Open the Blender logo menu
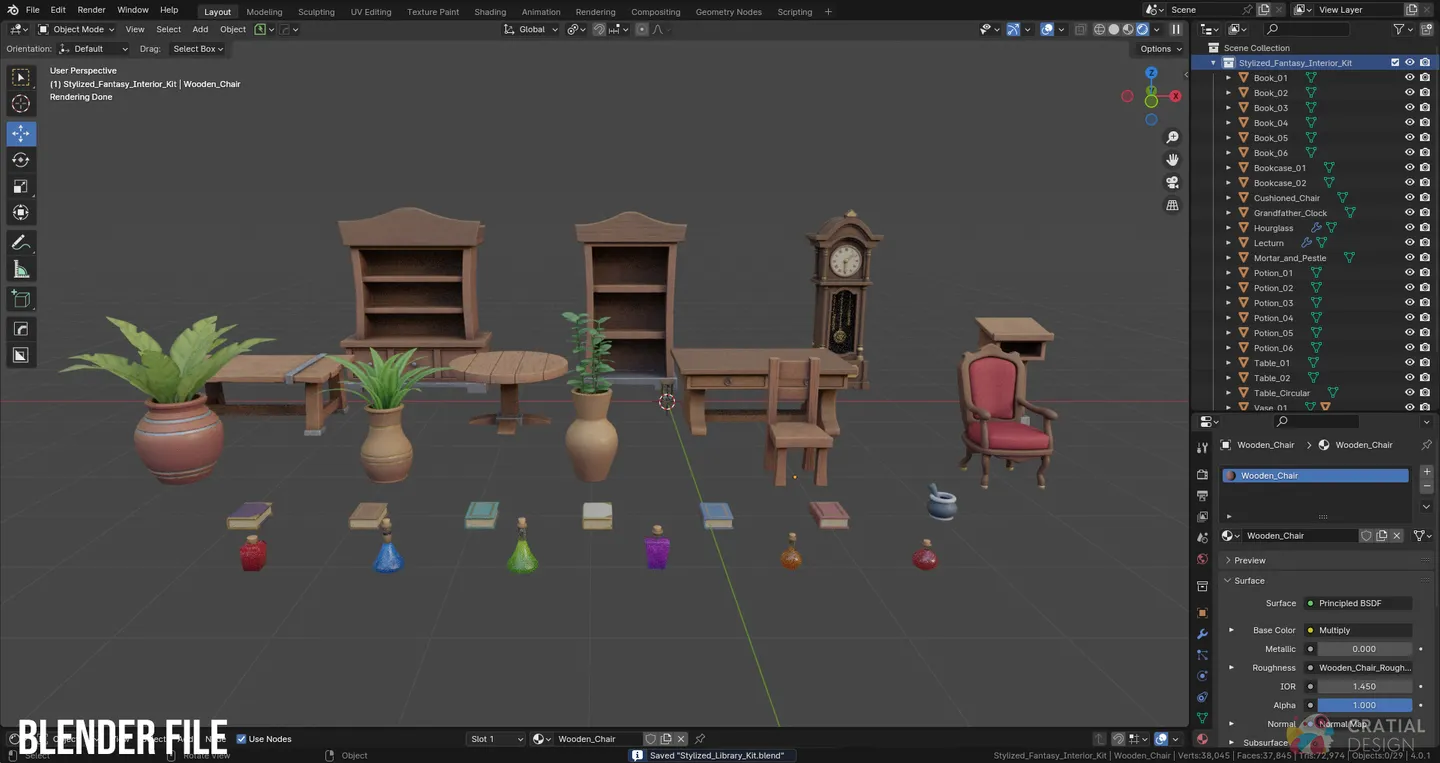Image resolution: width=1440 pixels, height=763 pixels. [12, 10]
